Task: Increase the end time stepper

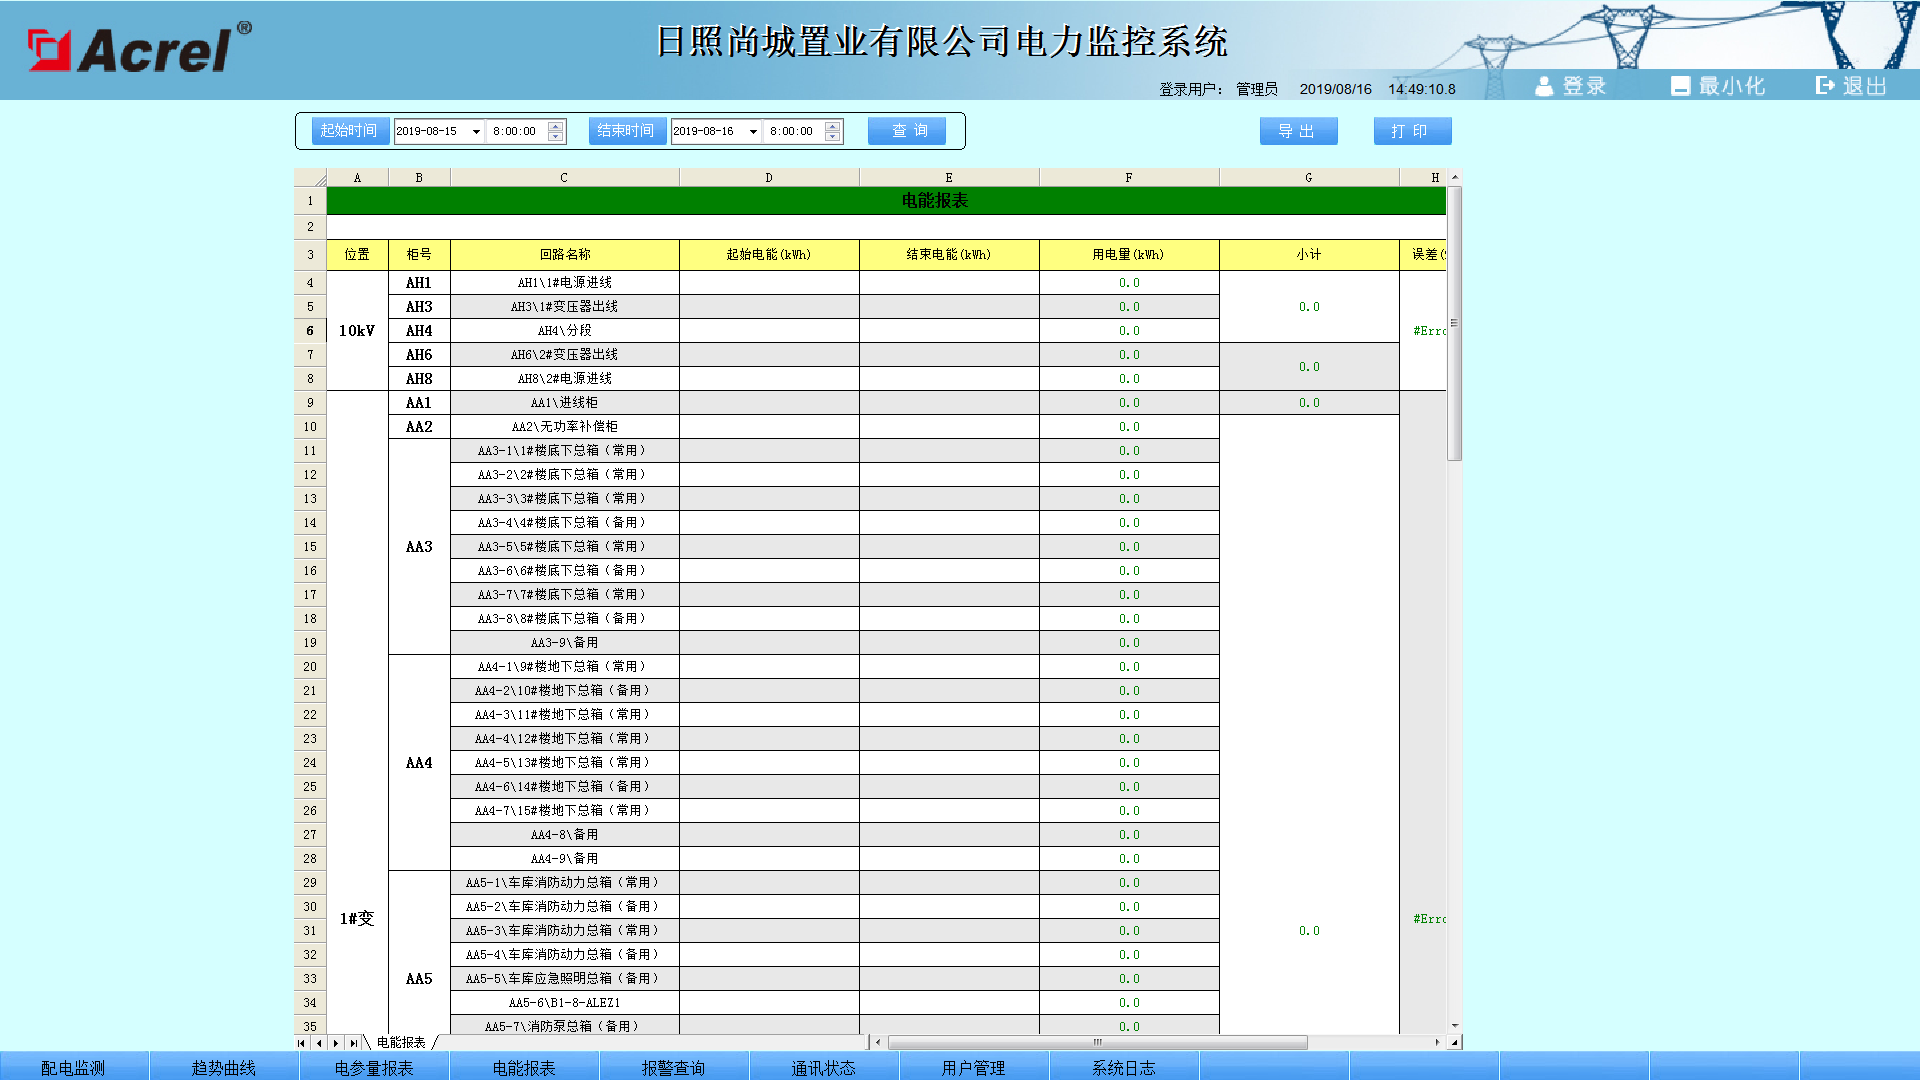Action: [x=833, y=126]
